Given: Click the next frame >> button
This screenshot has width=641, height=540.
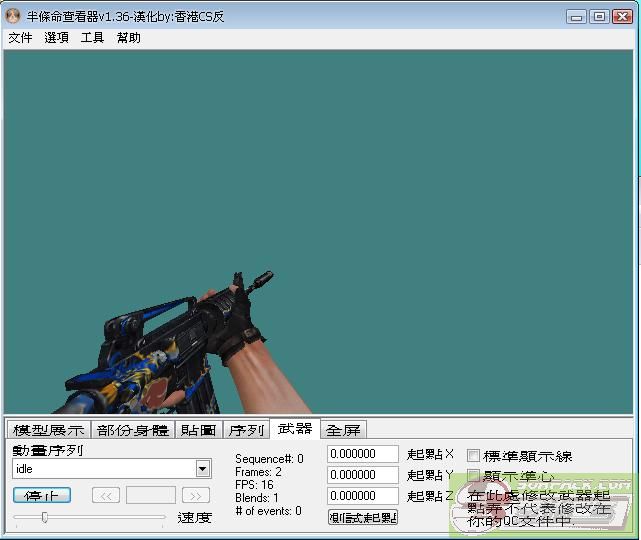Looking at the screenshot, I should point(196,495).
